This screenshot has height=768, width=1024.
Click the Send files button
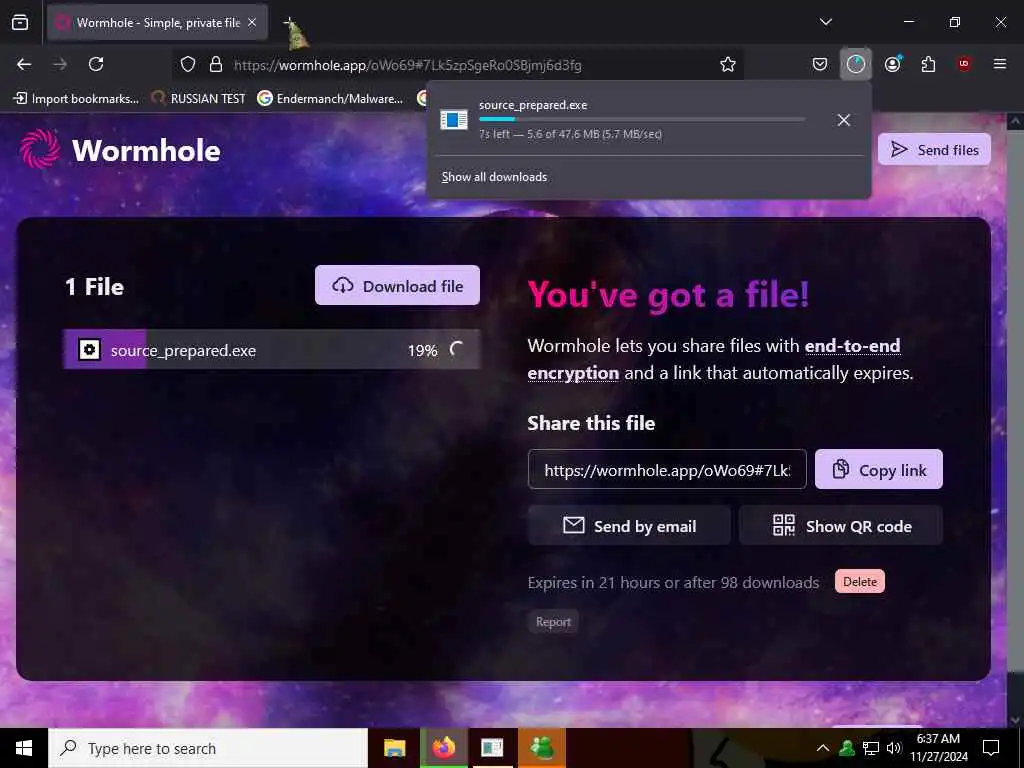[934, 150]
